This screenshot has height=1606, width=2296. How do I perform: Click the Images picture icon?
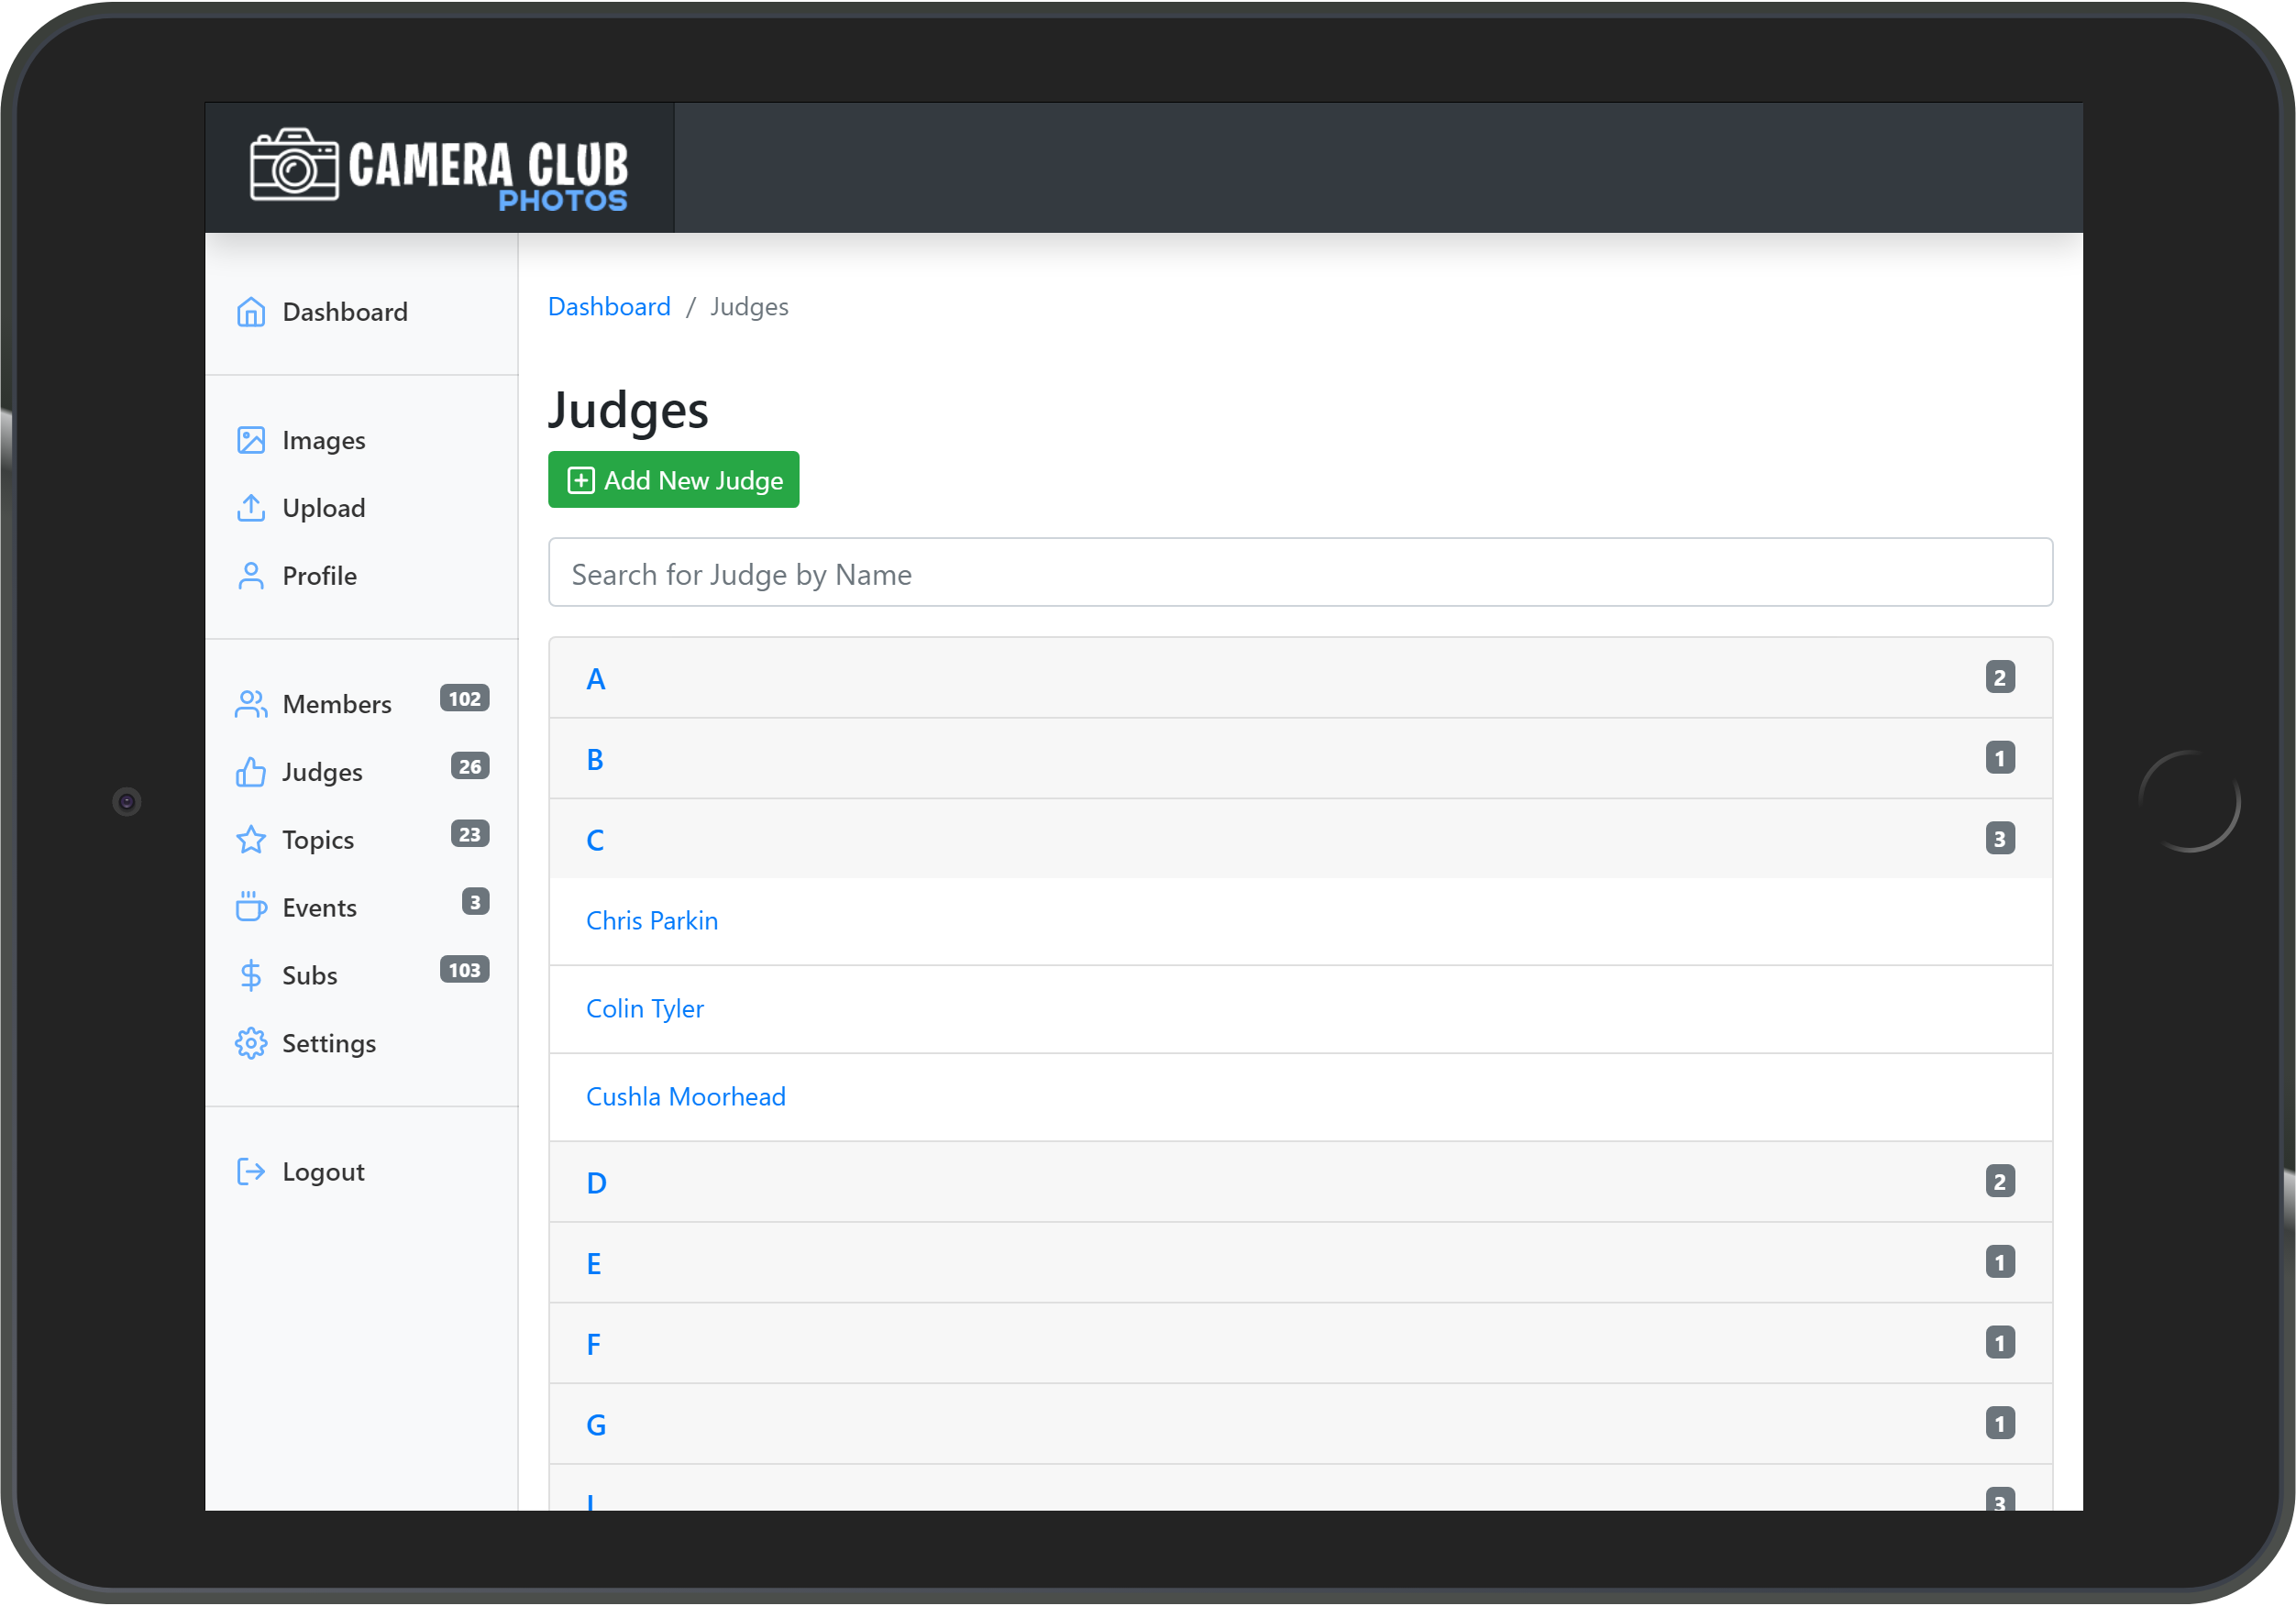(x=250, y=440)
